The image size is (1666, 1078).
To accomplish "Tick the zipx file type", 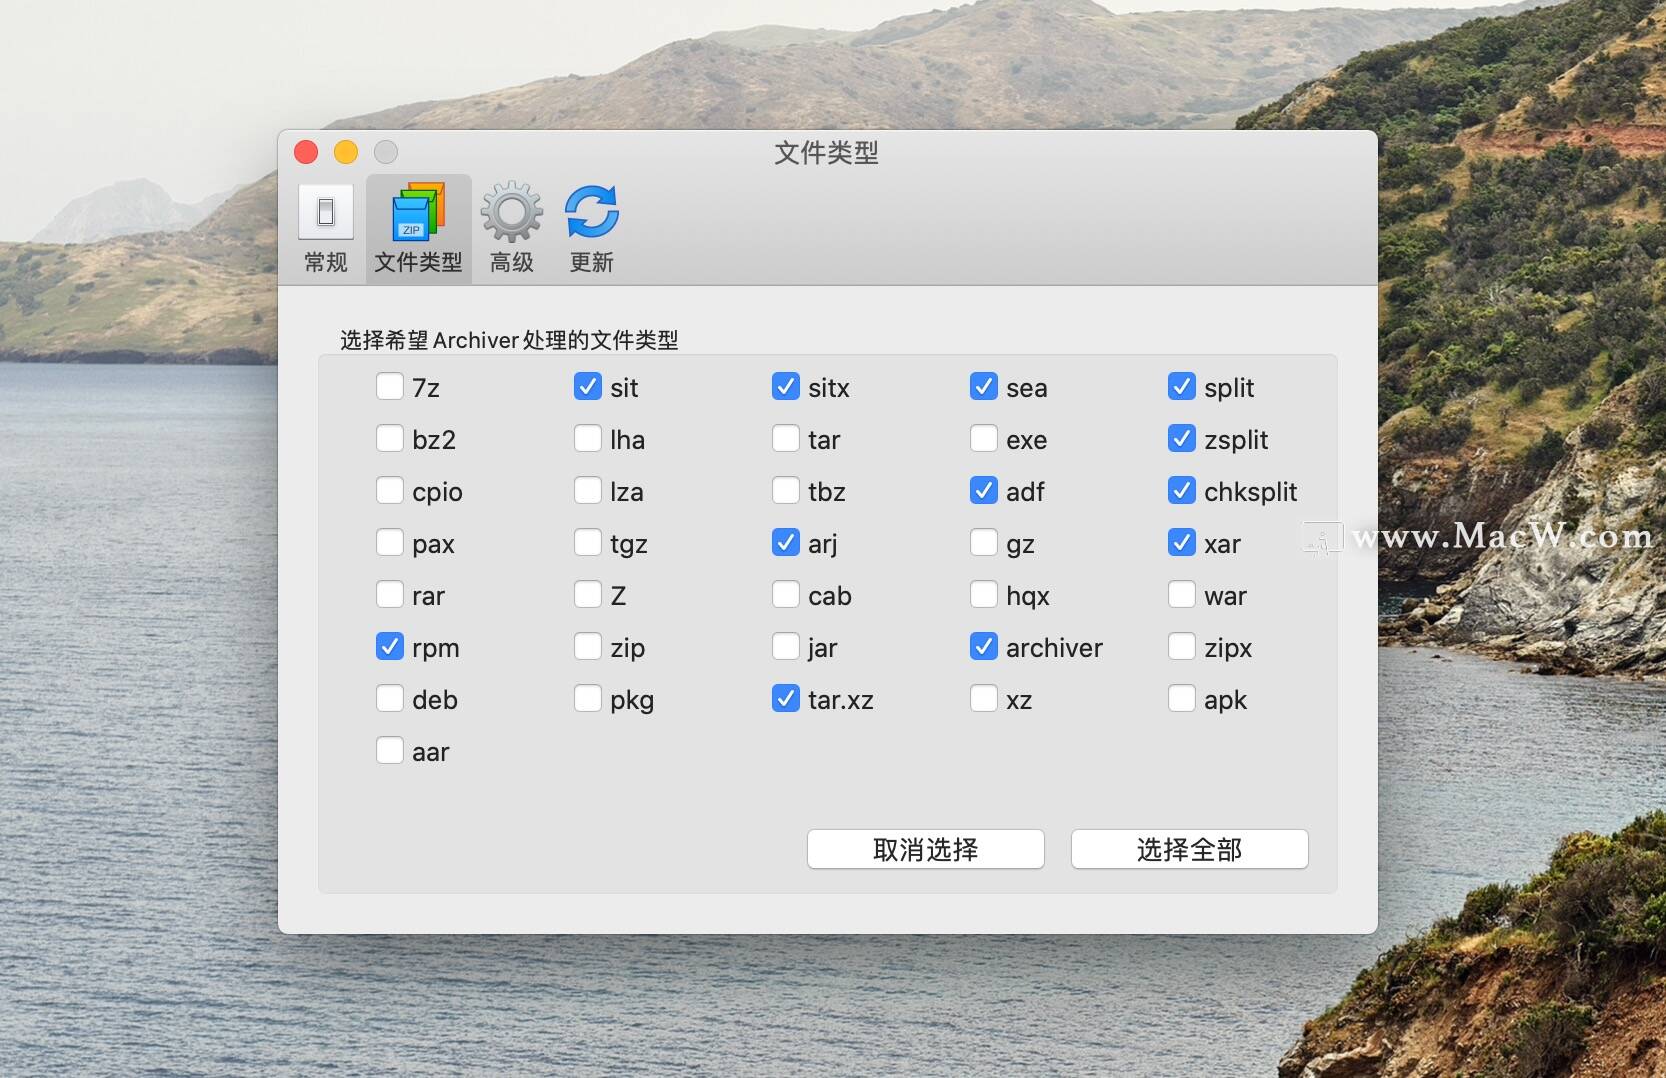I will 1182,646.
